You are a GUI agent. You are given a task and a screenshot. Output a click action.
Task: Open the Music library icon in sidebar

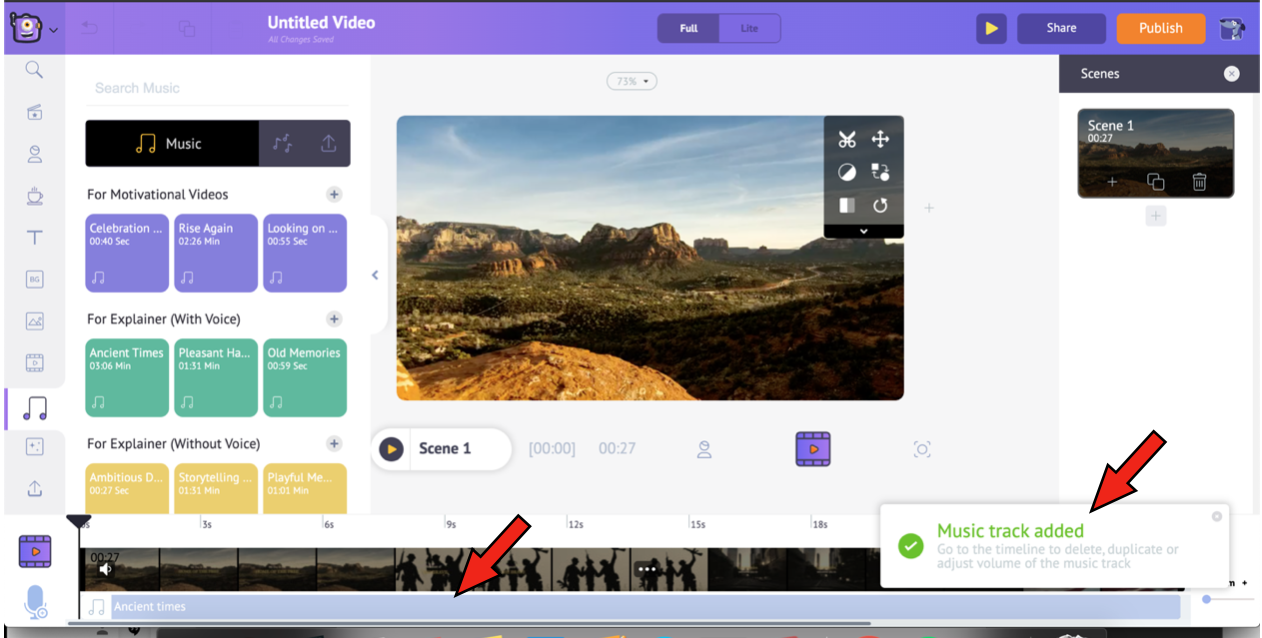(x=35, y=408)
